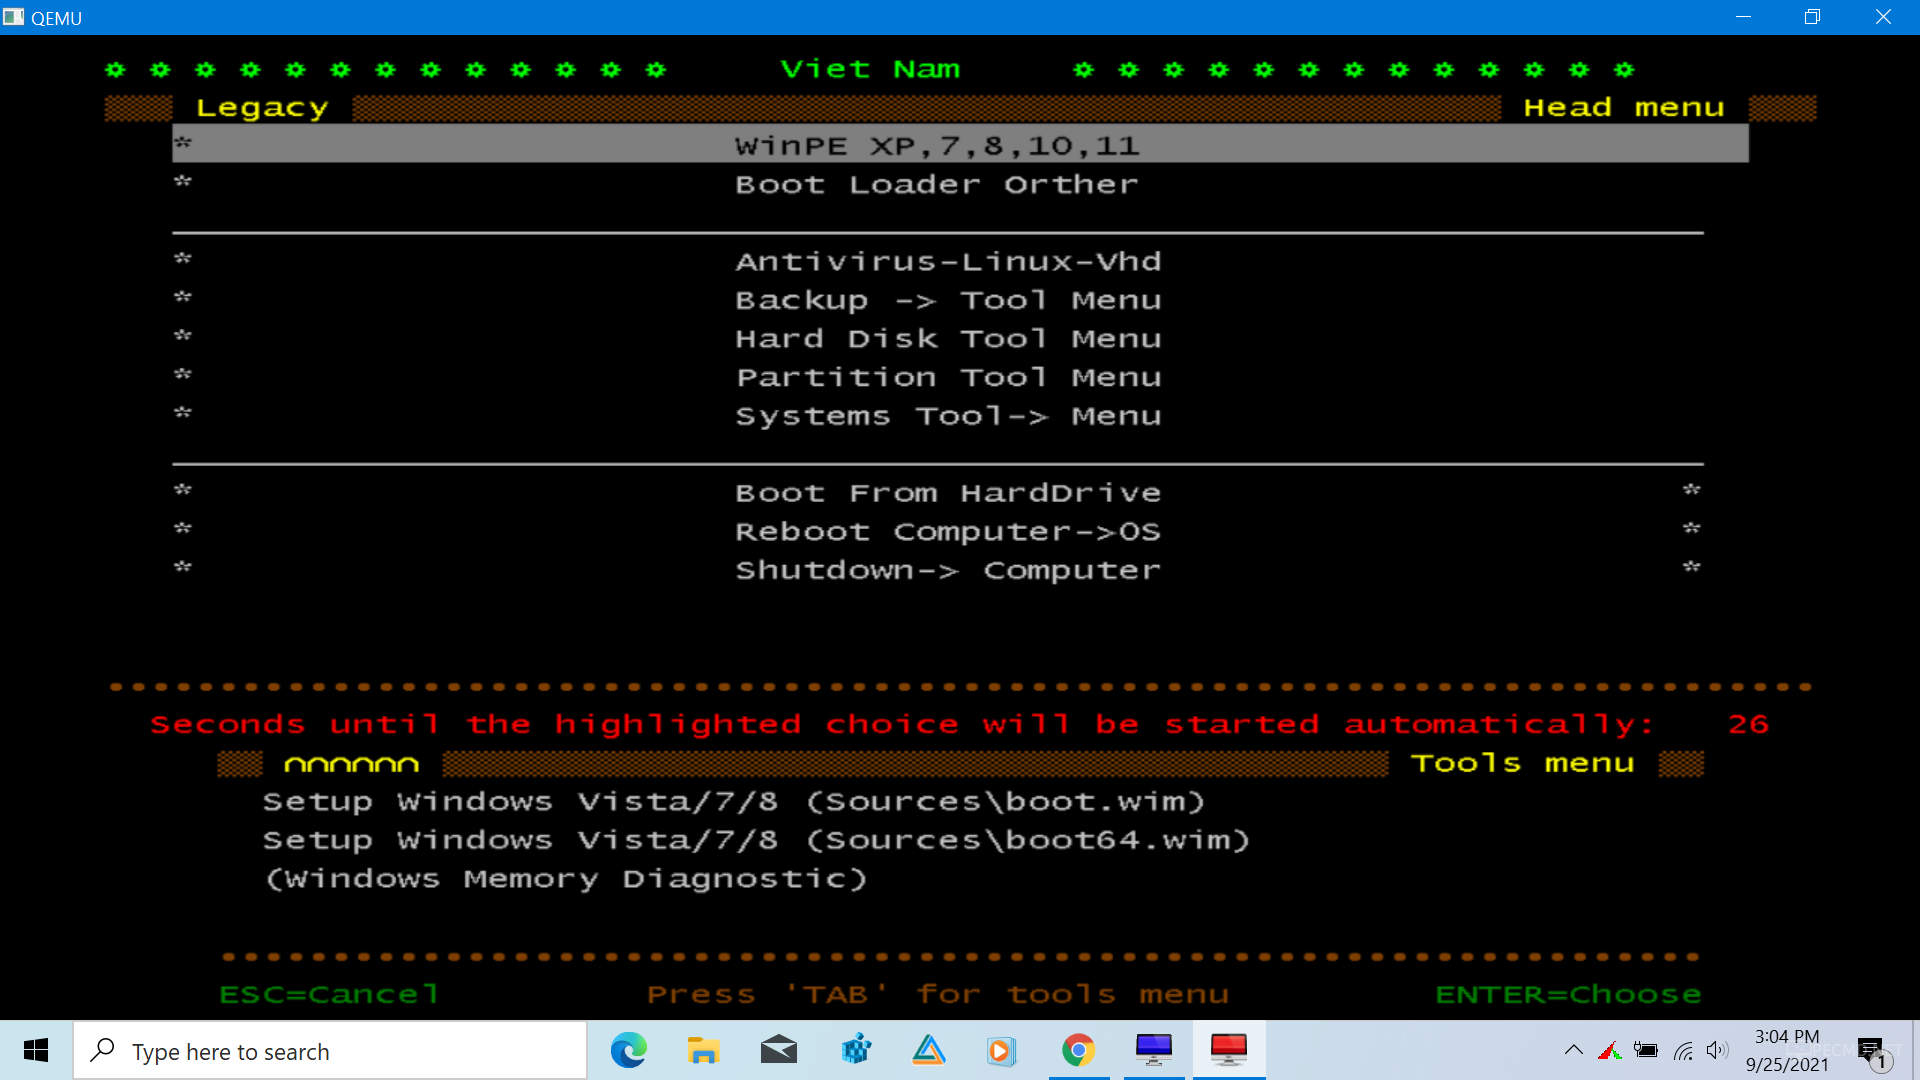
Task: Show hidden system tray icons
Action: click(x=1573, y=1050)
